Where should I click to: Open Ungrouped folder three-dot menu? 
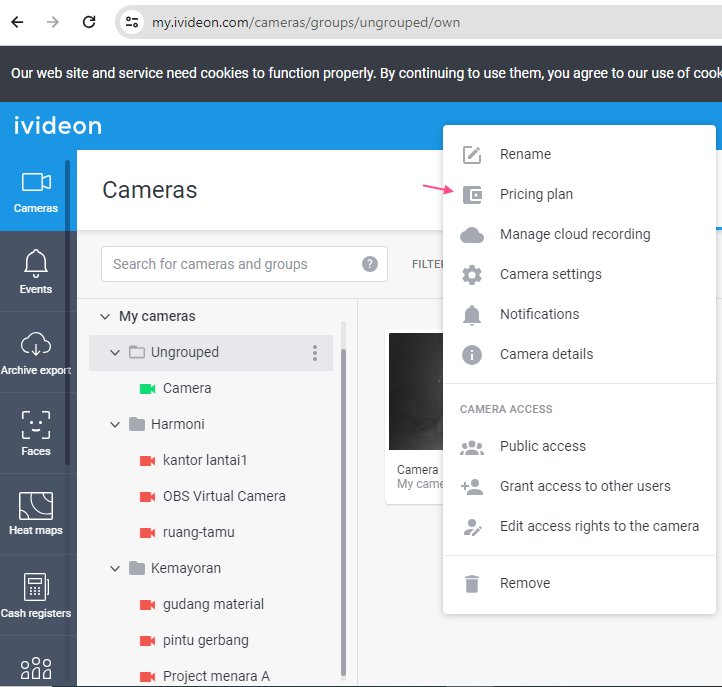[x=315, y=353]
